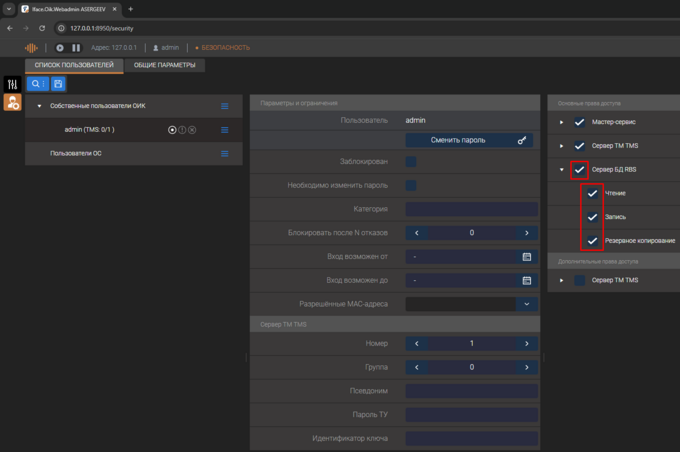Uncheck the Чтение permission checkbox
Image resolution: width=680 pixels, height=452 pixels.
[592, 193]
